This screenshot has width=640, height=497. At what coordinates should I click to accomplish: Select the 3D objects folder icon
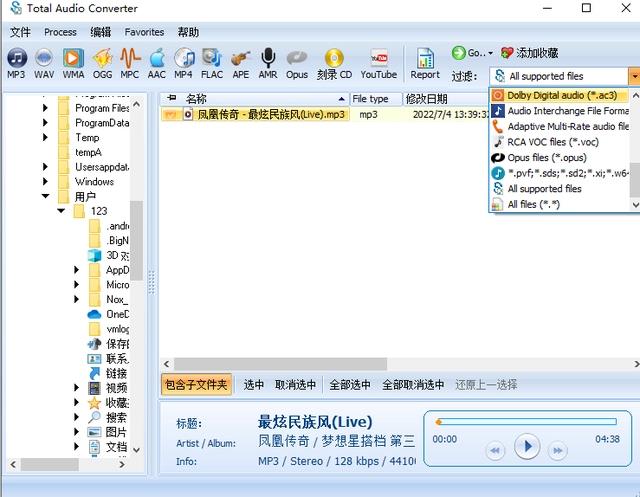94,255
